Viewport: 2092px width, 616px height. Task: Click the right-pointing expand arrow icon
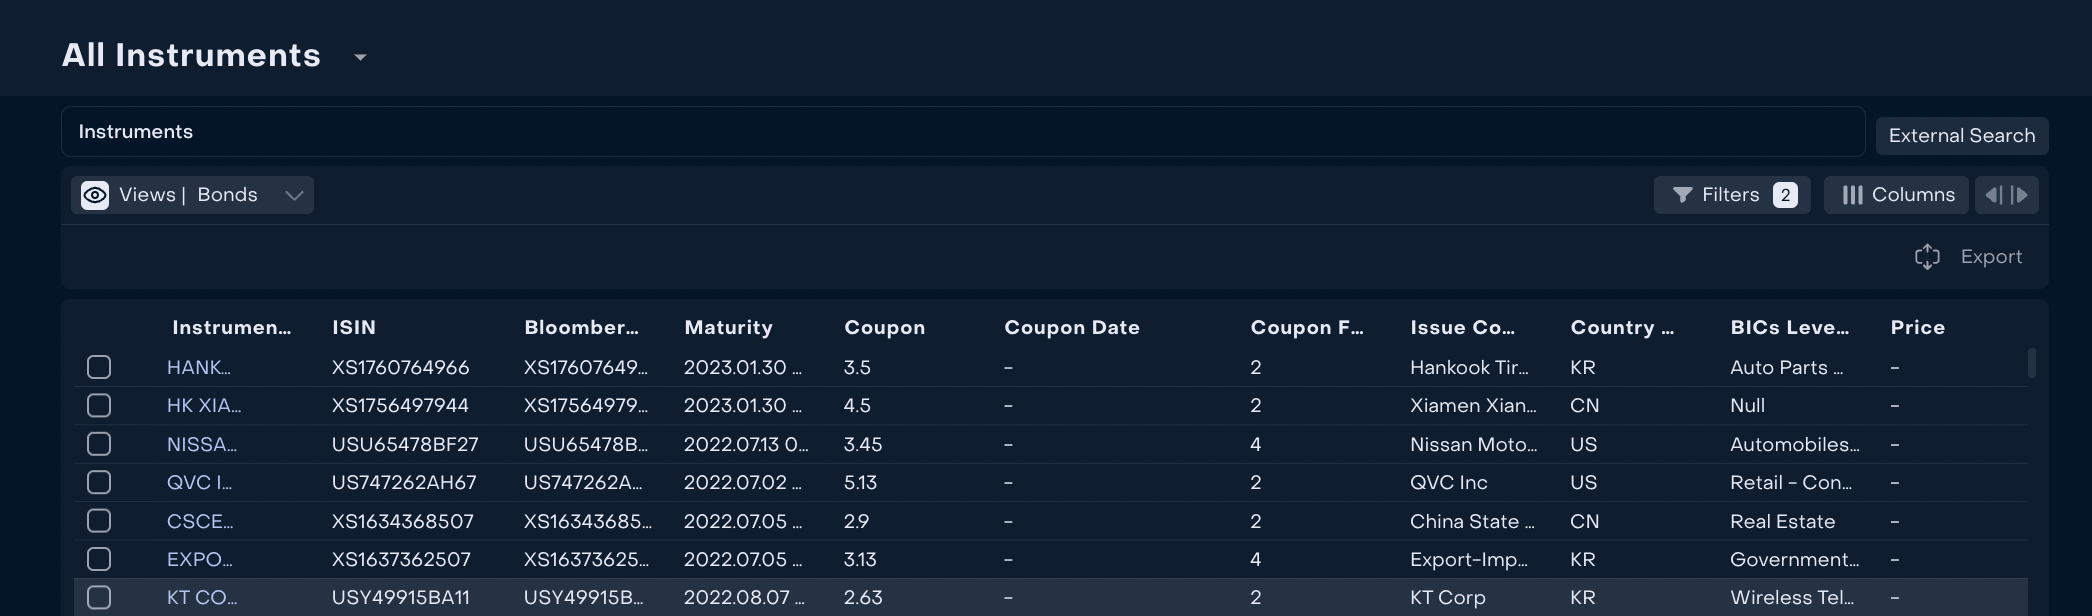coord(2020,195)
